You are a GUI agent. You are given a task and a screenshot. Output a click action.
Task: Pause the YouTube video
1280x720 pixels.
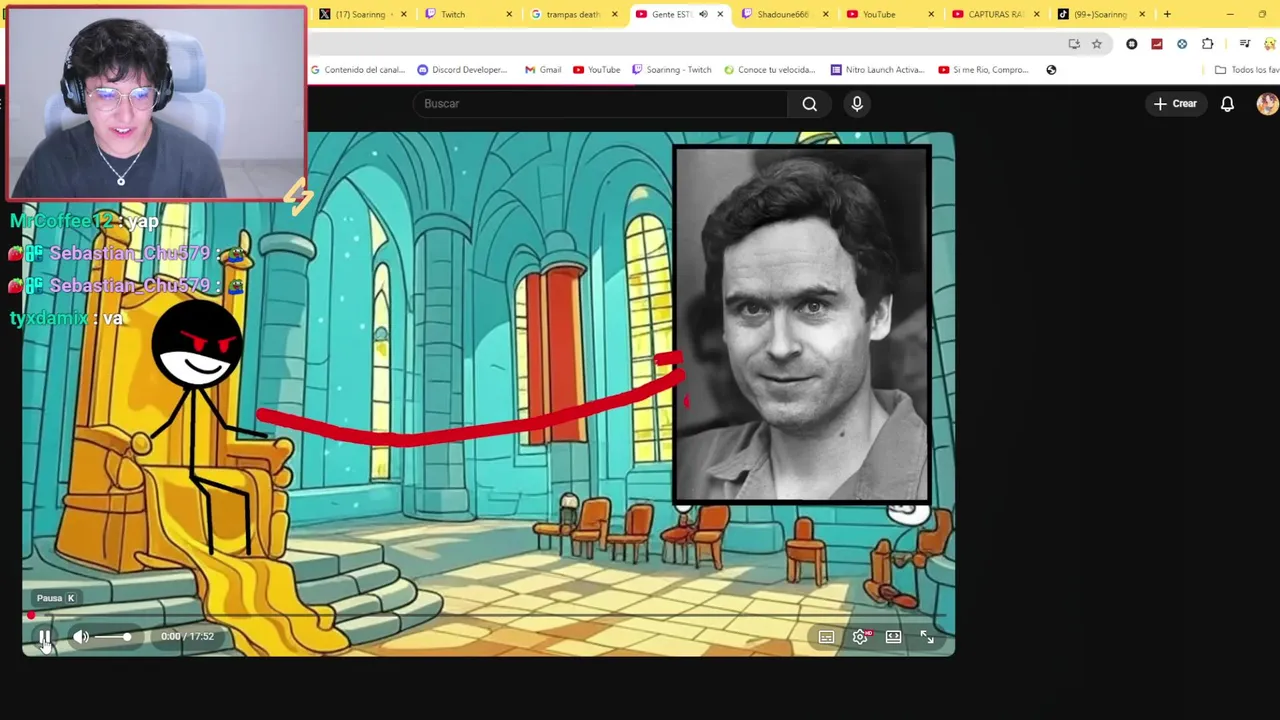44,637
